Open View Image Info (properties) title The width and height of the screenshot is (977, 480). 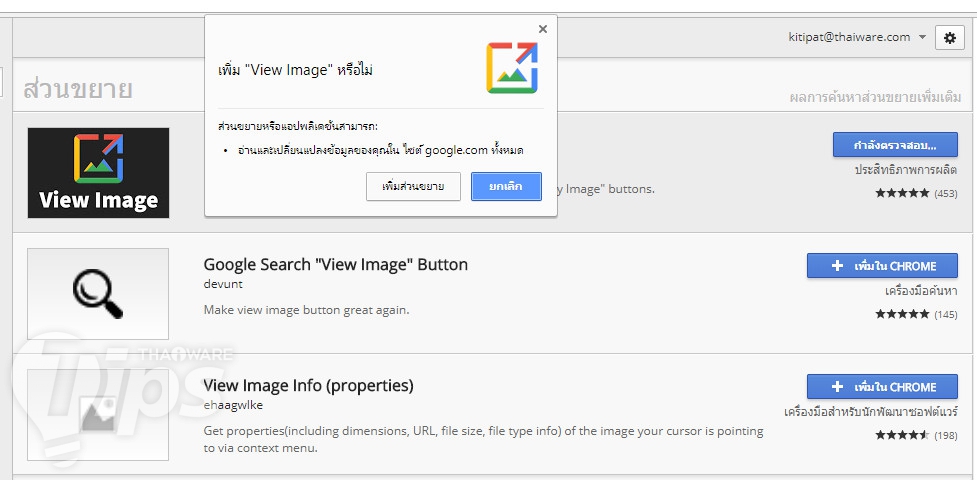[308, 385]
